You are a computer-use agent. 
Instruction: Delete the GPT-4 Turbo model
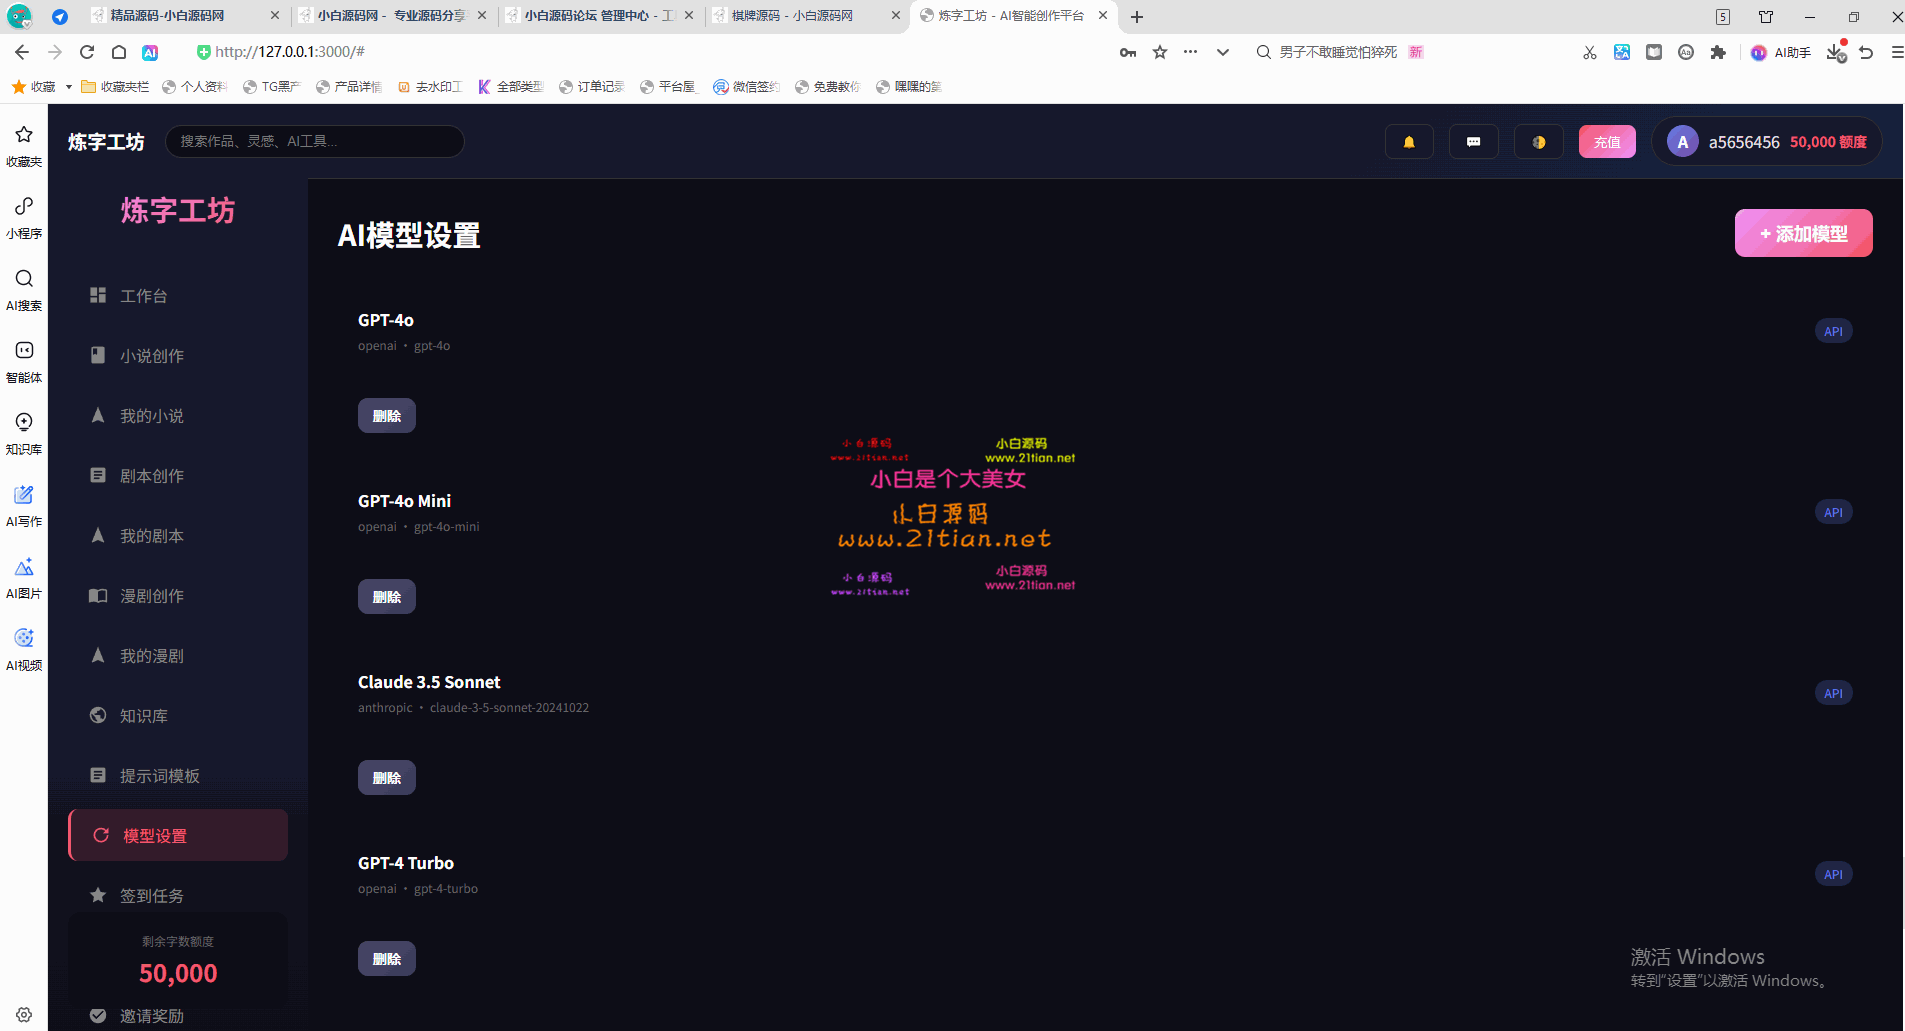tap(387, 959)
